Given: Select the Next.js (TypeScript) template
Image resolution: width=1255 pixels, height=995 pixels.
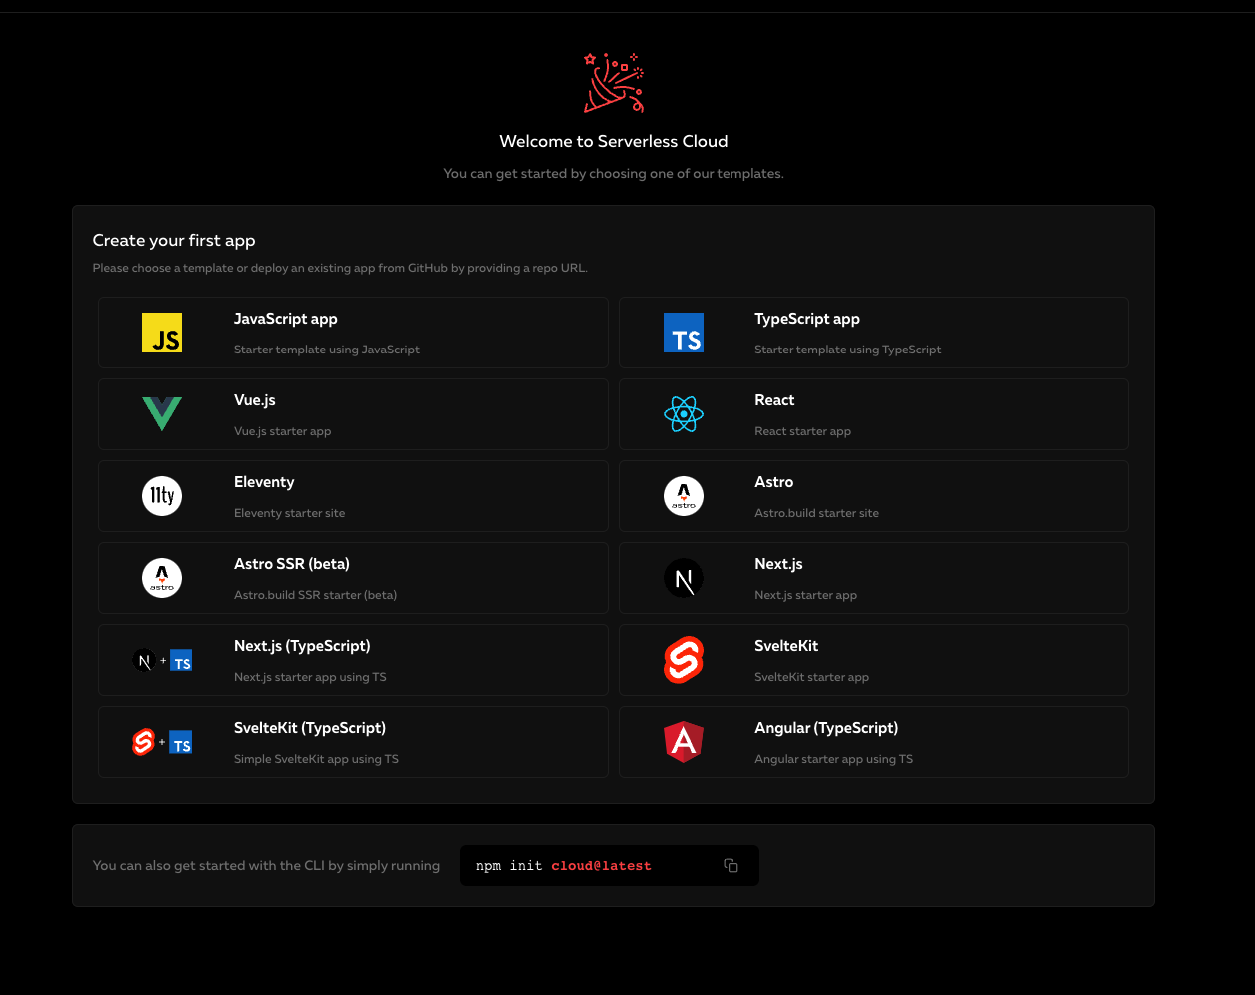Looking at the screenshot, I should [x=353, y=659].
